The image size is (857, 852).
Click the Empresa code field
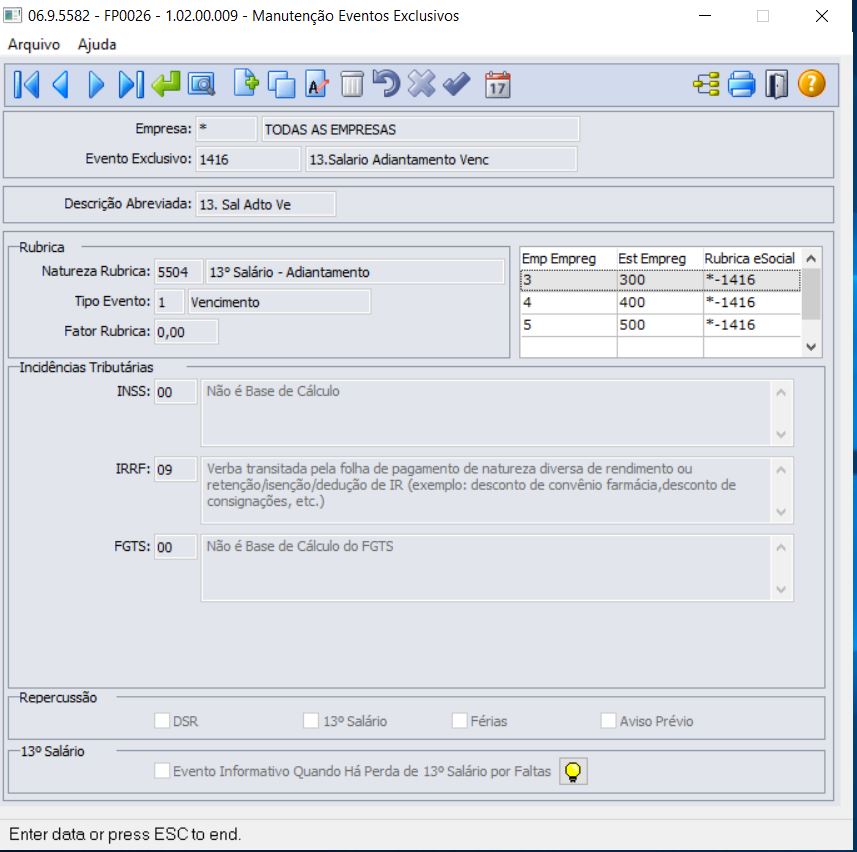pyautogui.click(x=226, y=129)
